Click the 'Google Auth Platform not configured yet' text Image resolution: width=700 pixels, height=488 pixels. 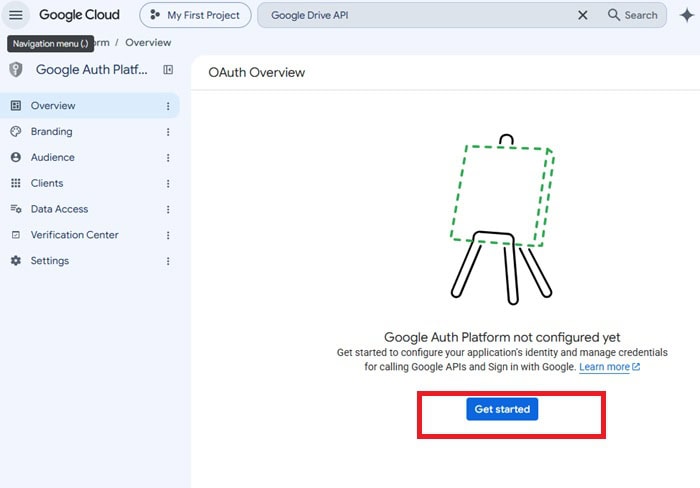click(502, 337)
